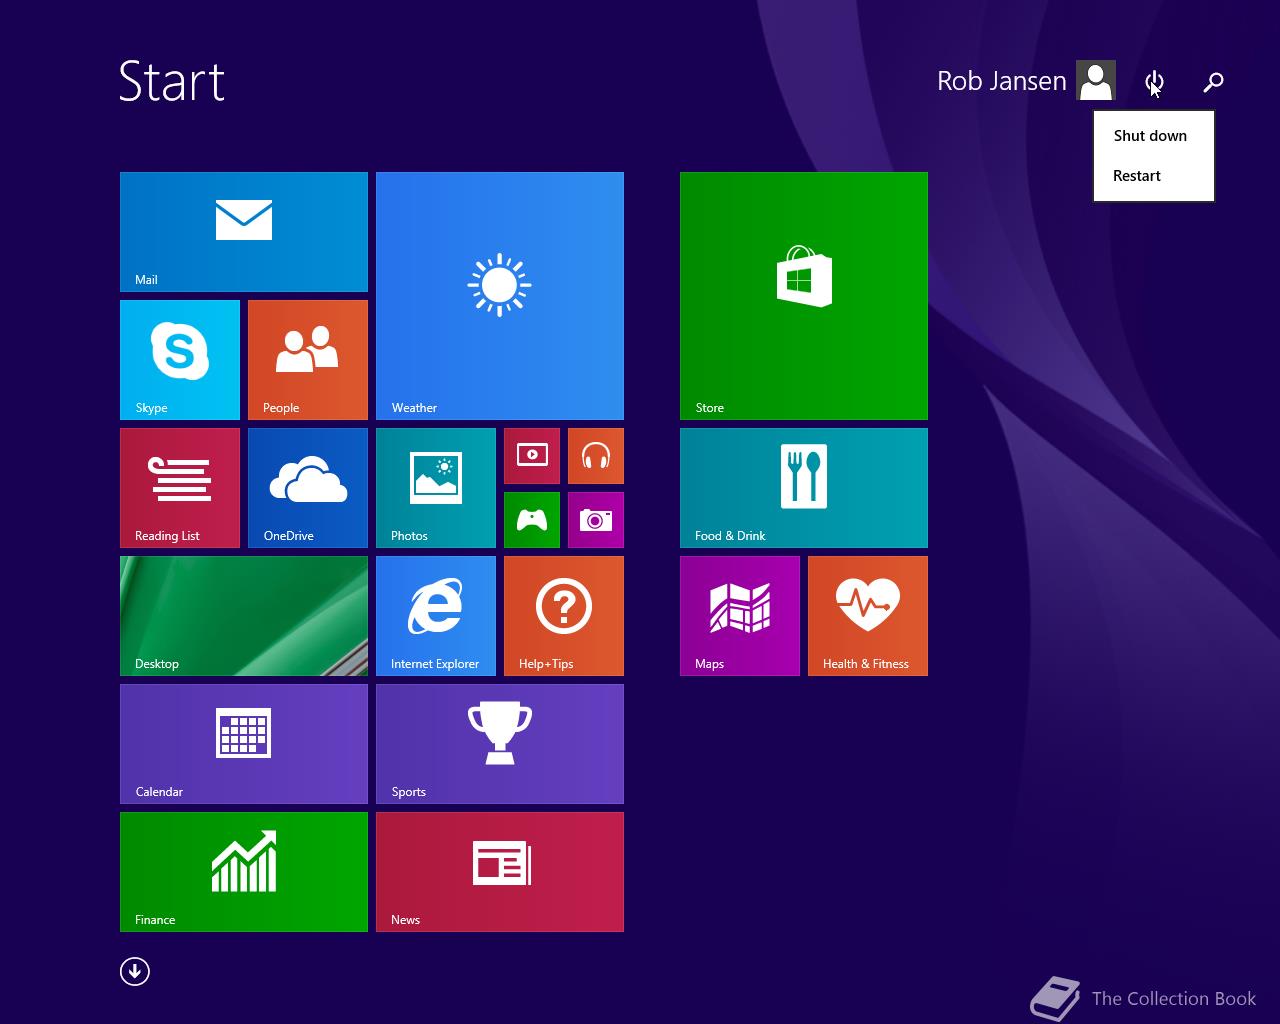Open the small Music headphones tile
This screenshot has width=1280, height=1024.
click(x=596, y=456)
